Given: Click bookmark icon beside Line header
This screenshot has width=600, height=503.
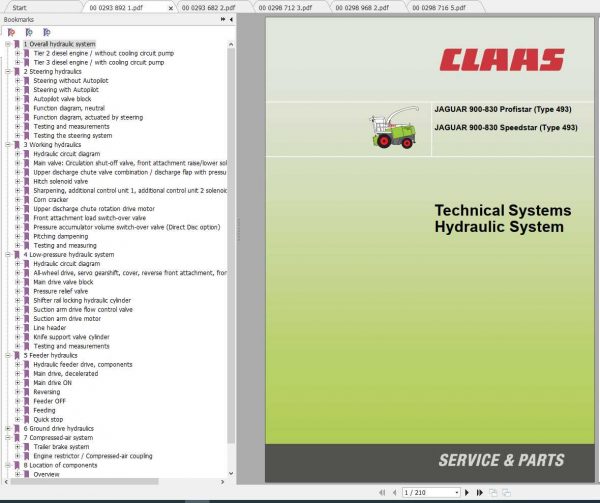Looking at the screenshot, I should click(26, 328).
